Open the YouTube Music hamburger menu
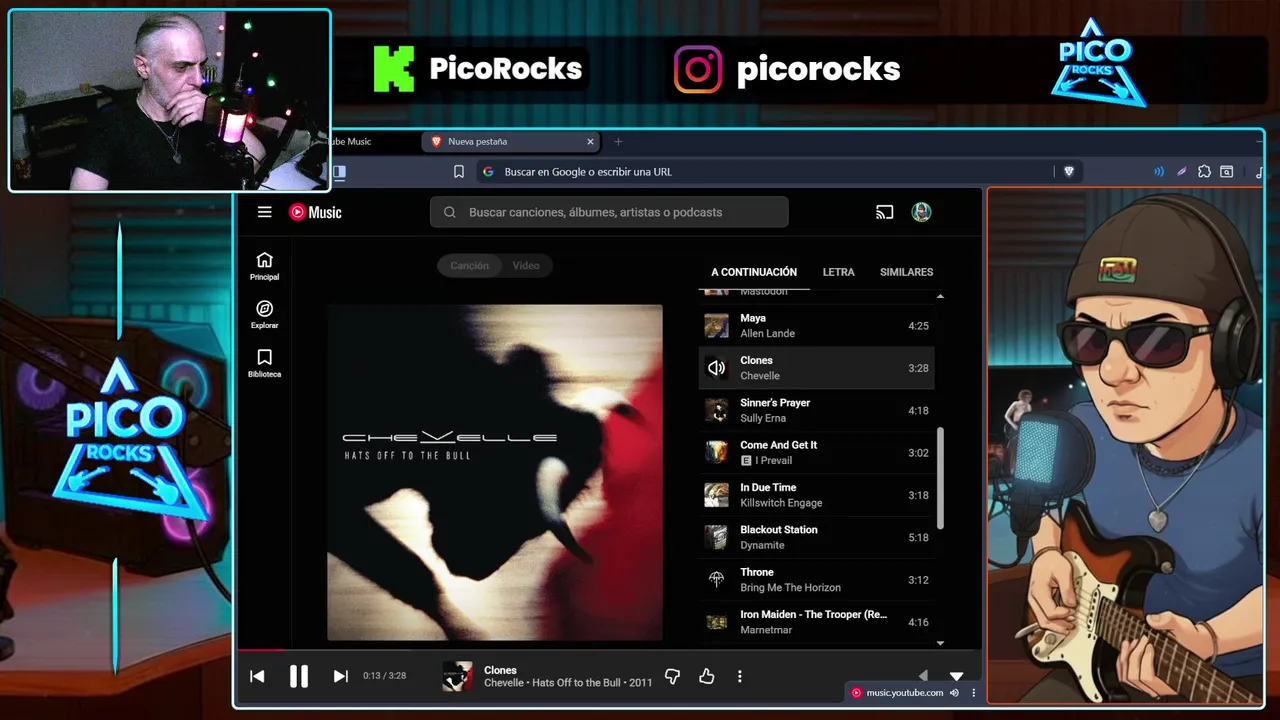1280x720 pixels. pyautogui.click(x=264, y=212)
